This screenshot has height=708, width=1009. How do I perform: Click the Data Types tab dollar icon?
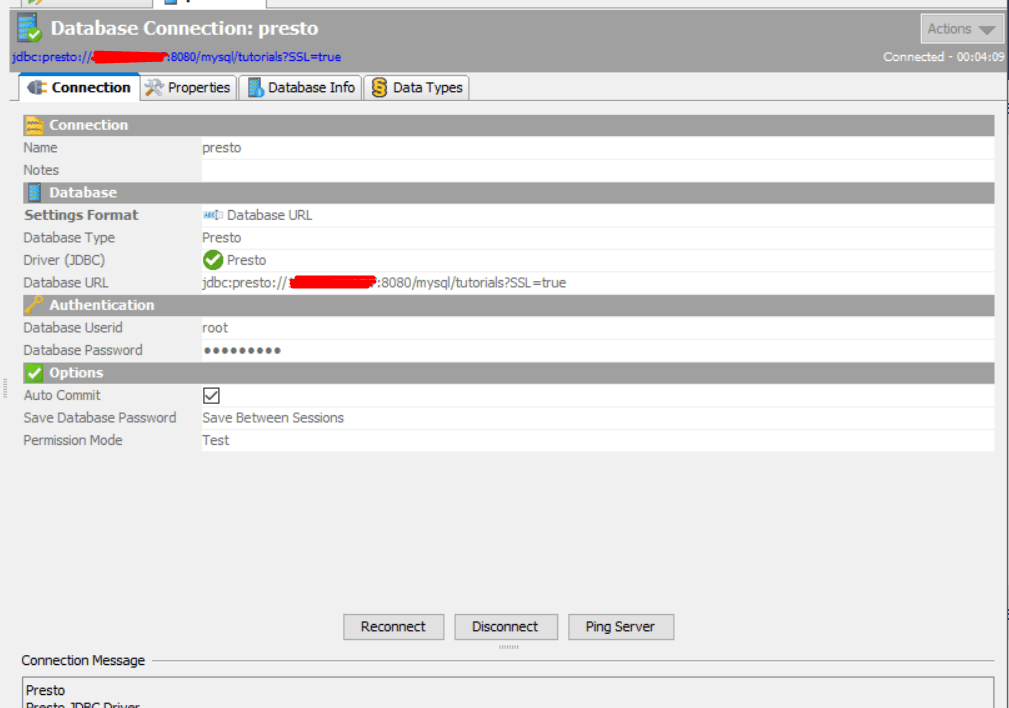pos(378,86)
